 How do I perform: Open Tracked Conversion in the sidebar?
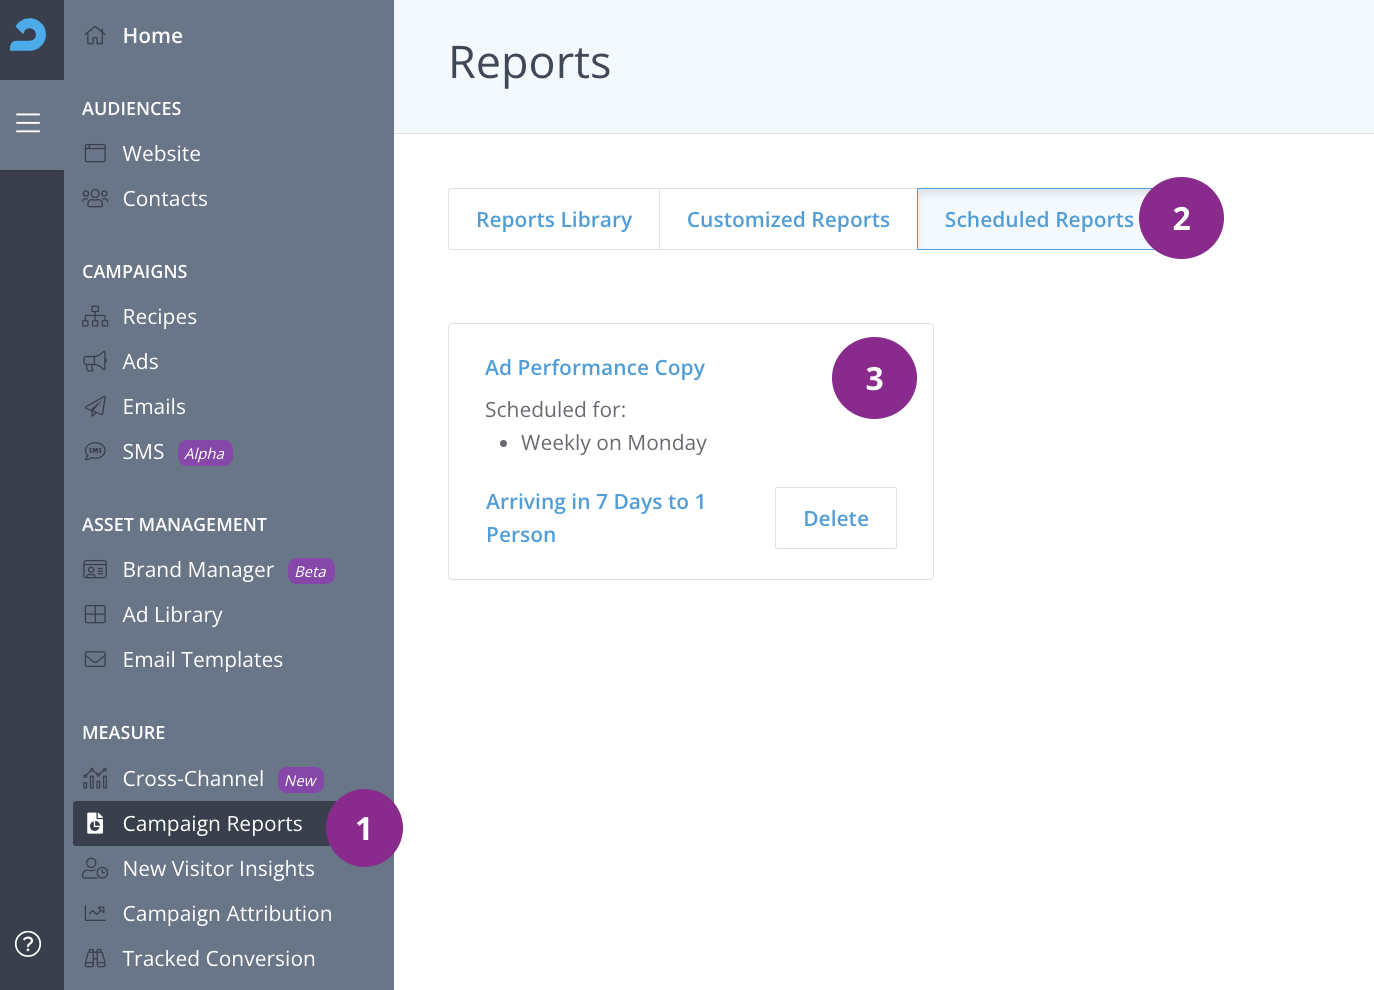[219, 958]
